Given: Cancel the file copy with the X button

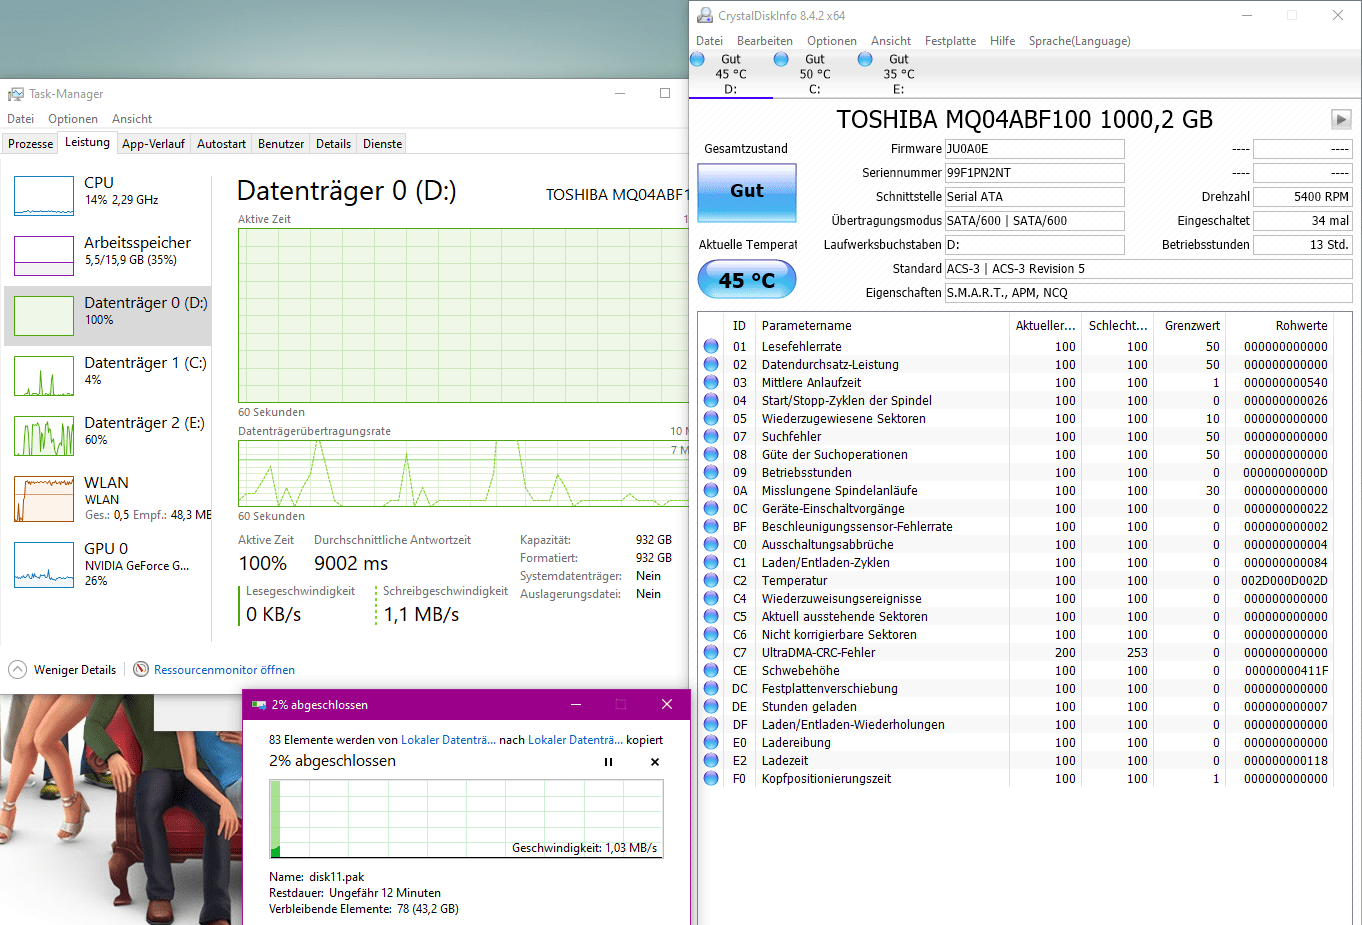Looking at the screenshot, I should [x=655, y=762].
